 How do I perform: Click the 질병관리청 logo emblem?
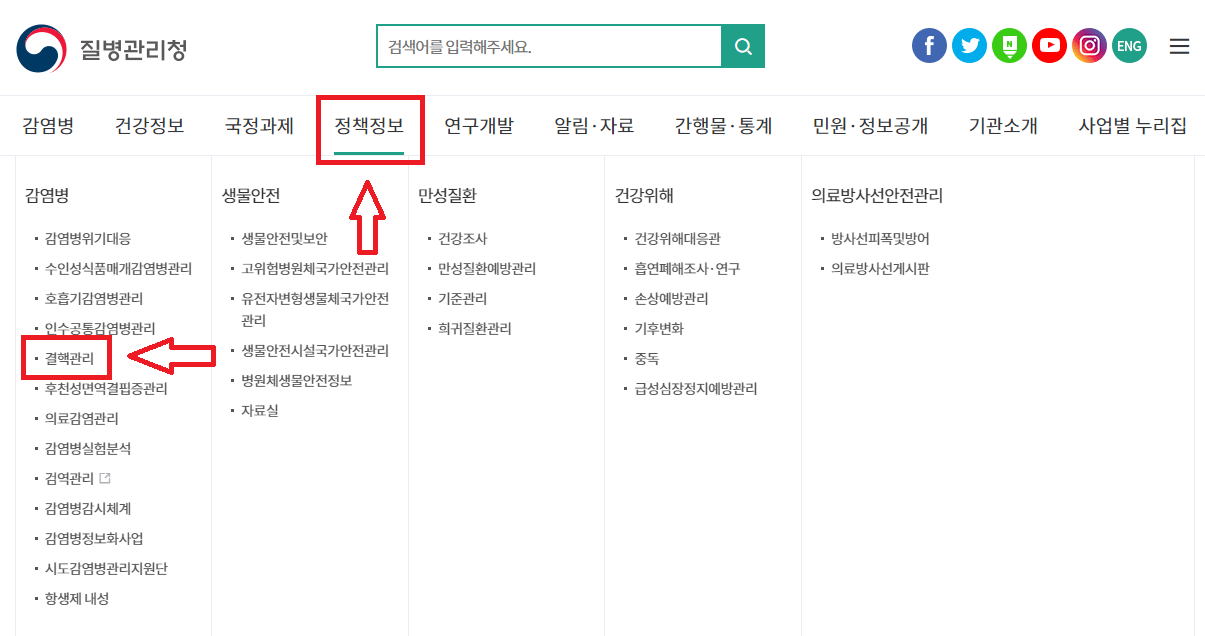(40, 45)
